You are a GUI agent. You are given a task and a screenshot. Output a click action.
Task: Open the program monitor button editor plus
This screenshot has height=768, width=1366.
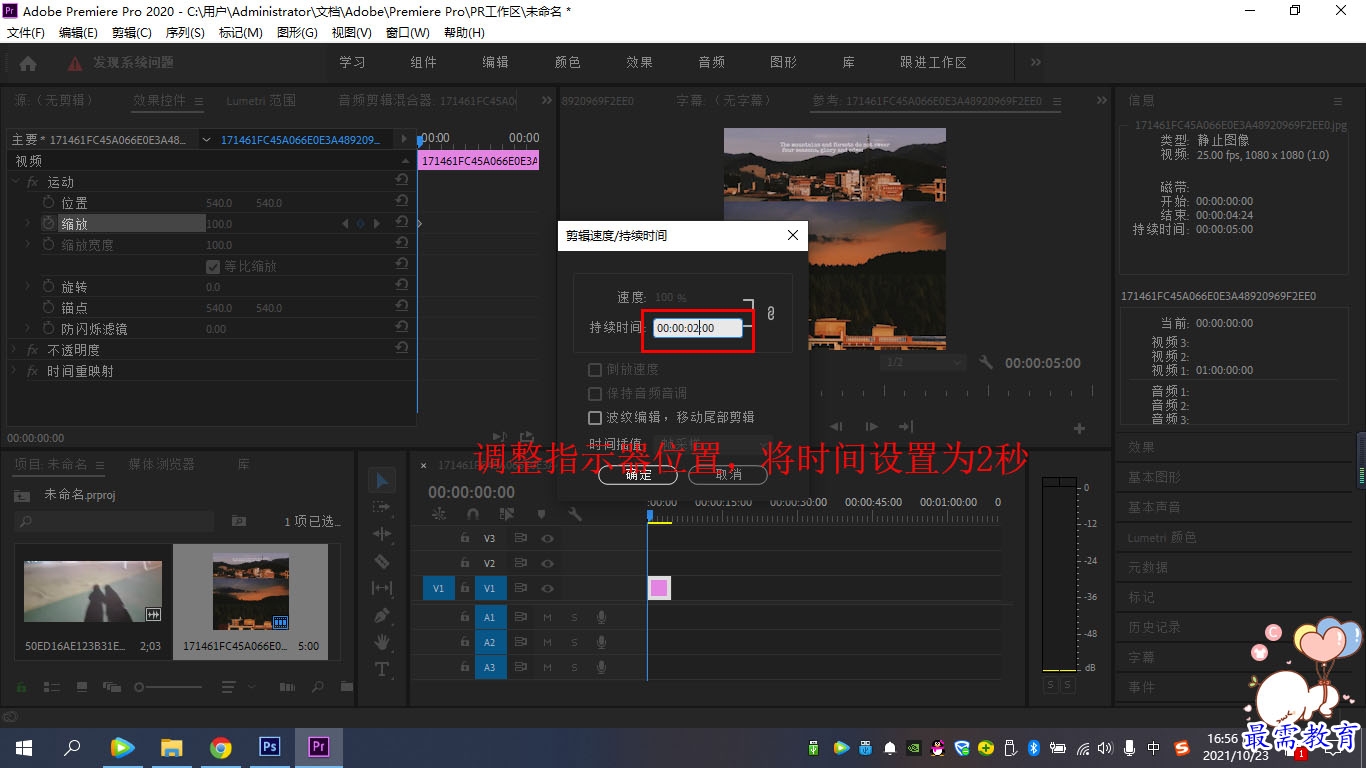(x=1079, y=428)
